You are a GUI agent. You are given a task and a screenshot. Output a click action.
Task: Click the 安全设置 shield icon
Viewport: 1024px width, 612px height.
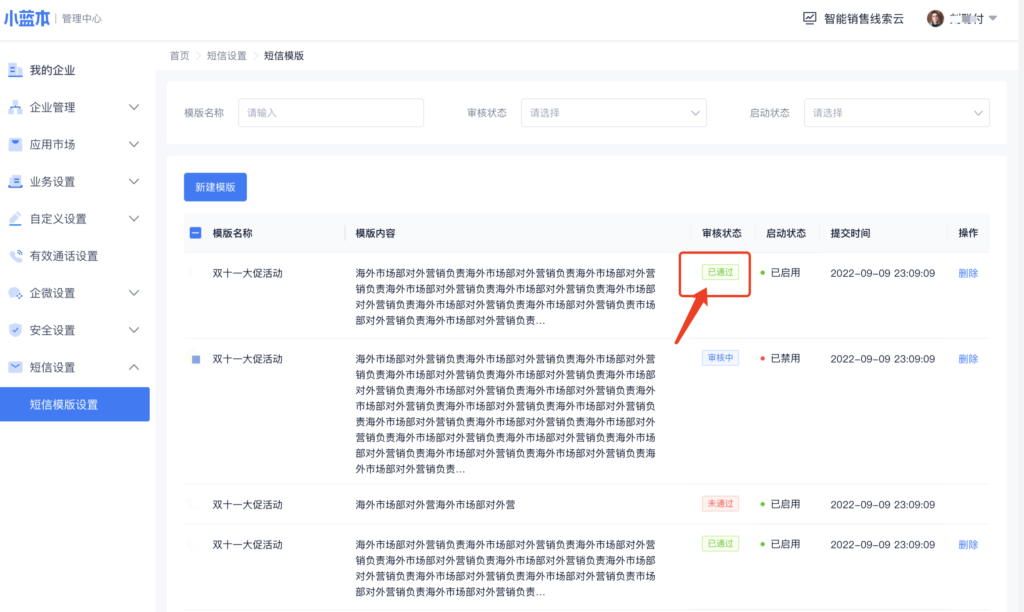15,330
